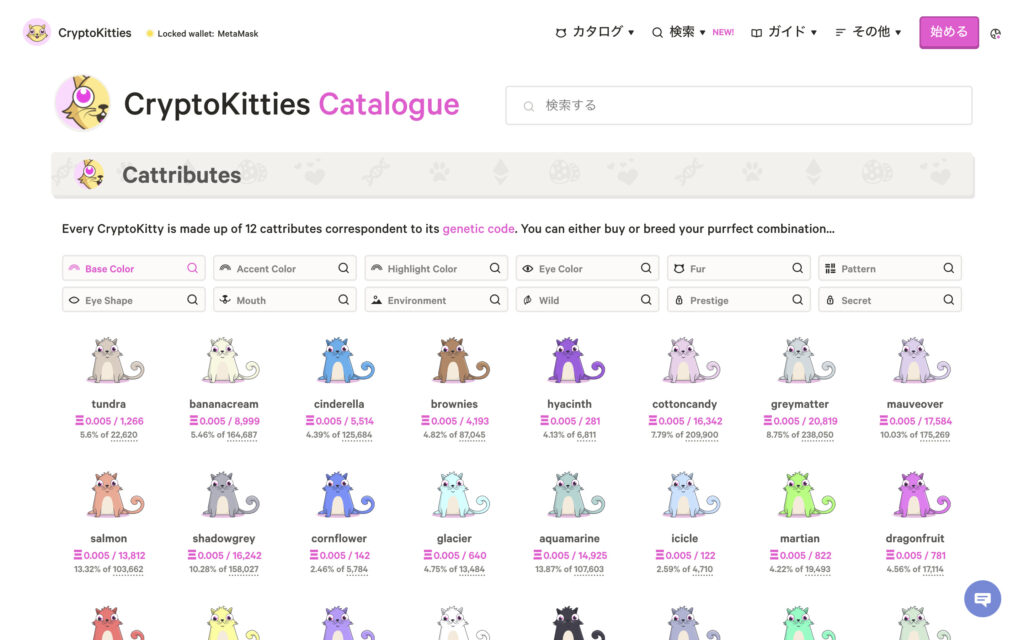
Task: Click the CryptoKitties logo in header
Action: click(x=78, y=33)
